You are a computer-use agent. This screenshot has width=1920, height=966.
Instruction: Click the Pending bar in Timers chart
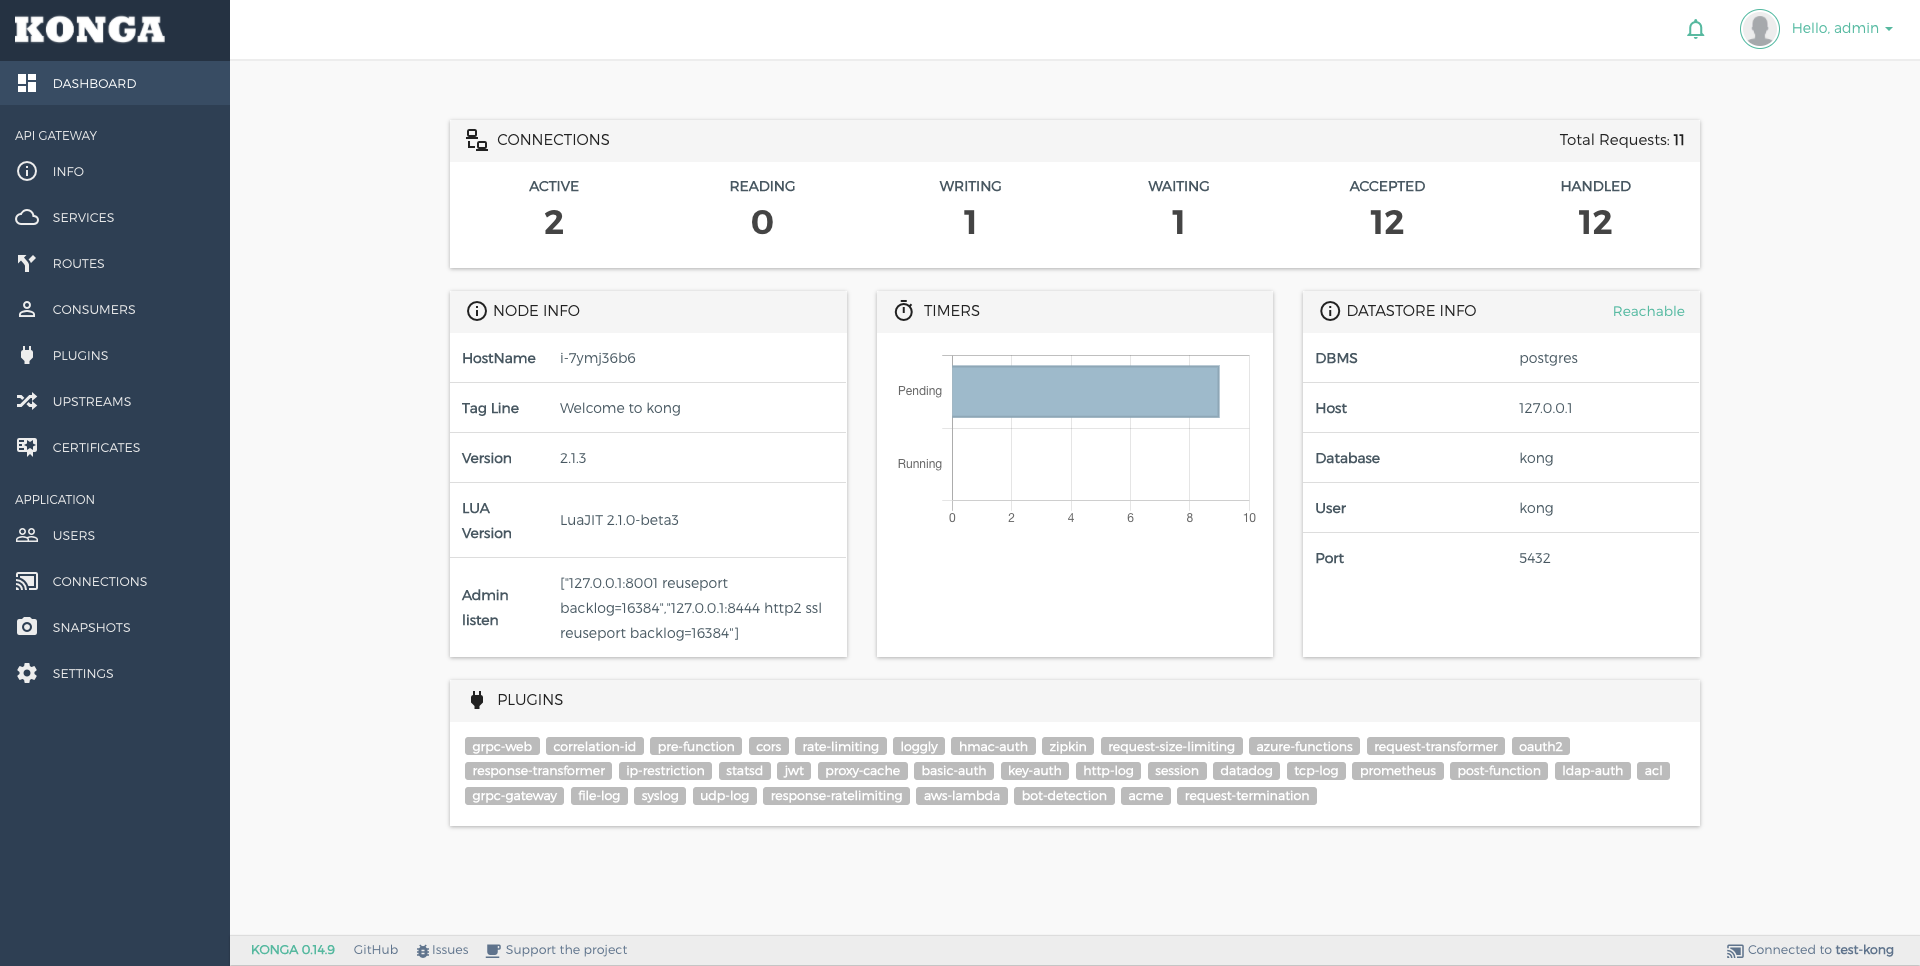pos(1085,391)
